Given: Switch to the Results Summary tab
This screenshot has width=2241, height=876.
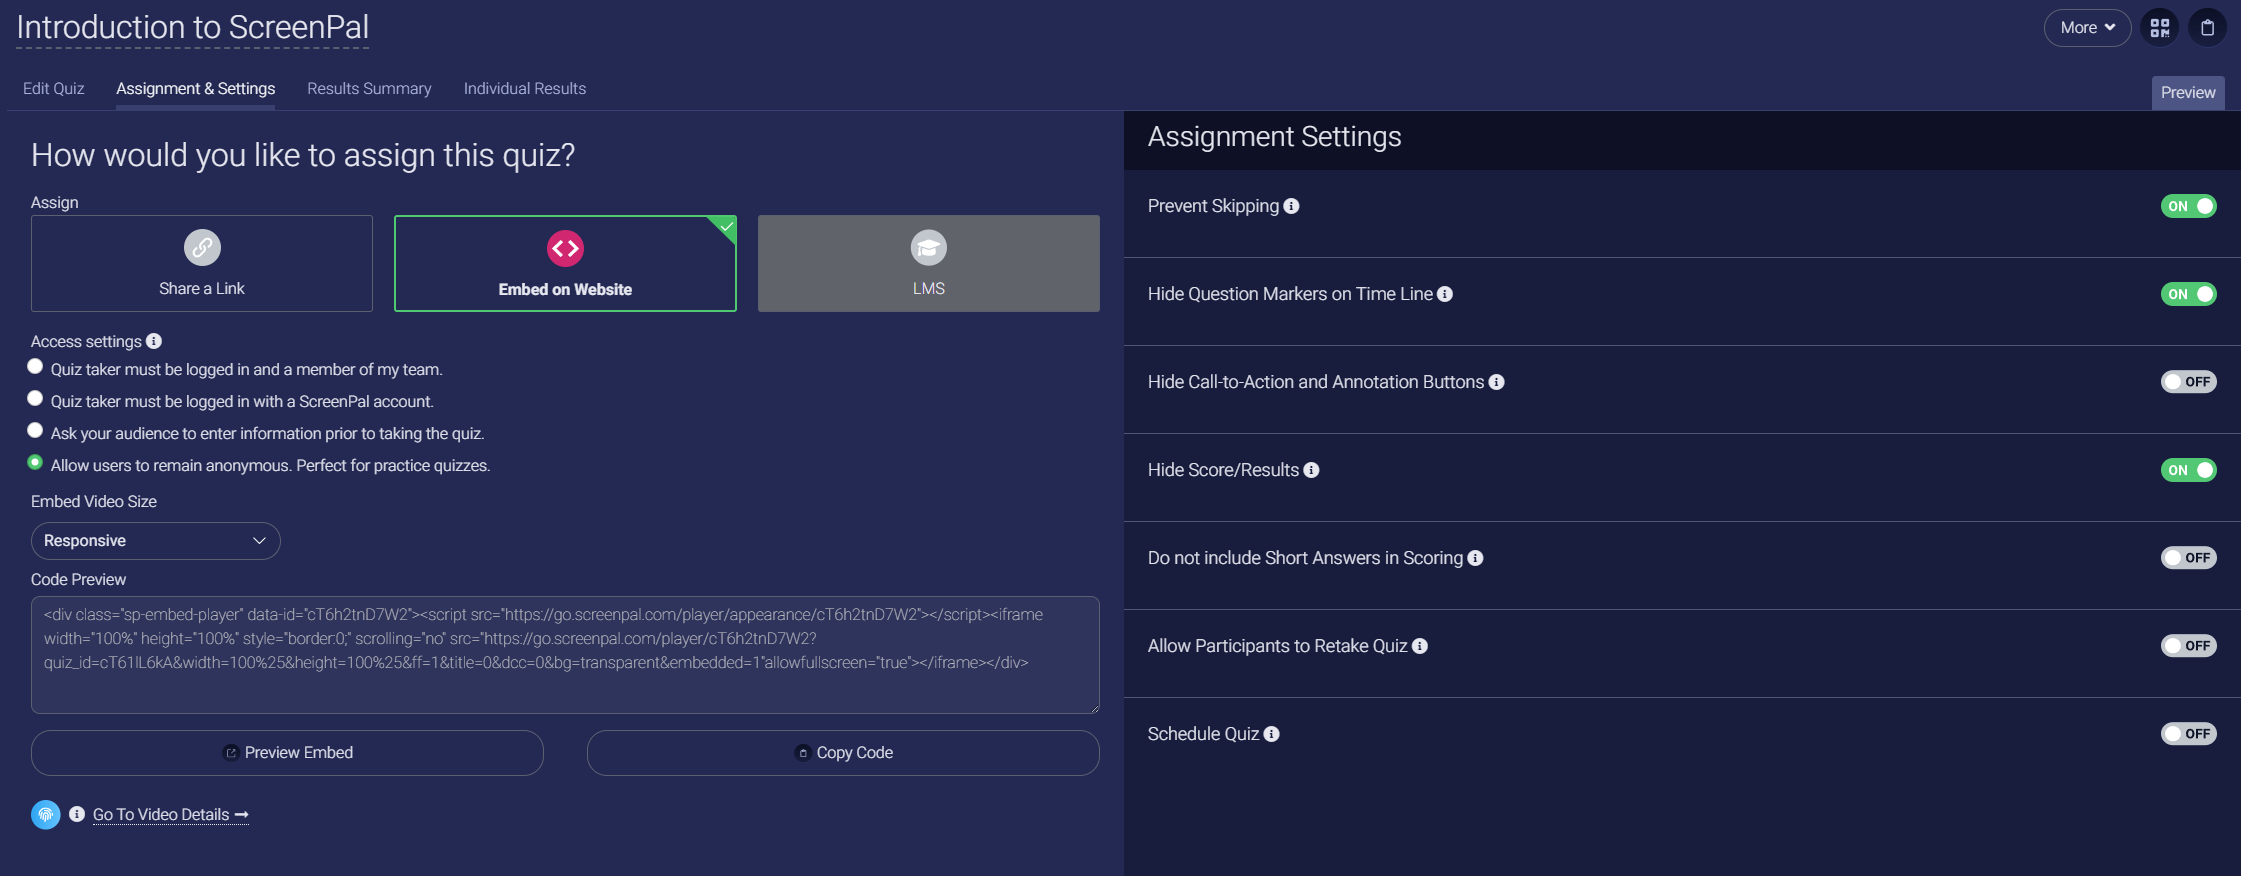Looking at the screenshot, I should (x=369, y=89).
